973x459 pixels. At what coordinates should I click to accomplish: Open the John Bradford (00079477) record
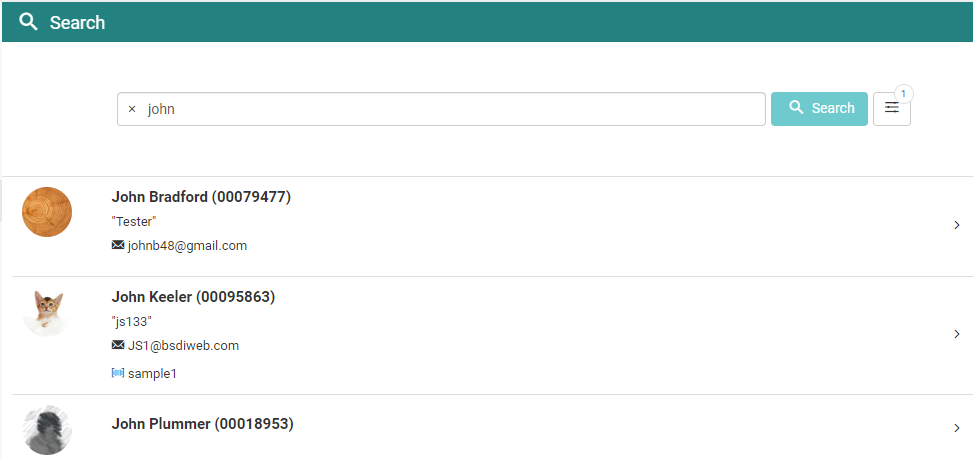click(201, 197)
